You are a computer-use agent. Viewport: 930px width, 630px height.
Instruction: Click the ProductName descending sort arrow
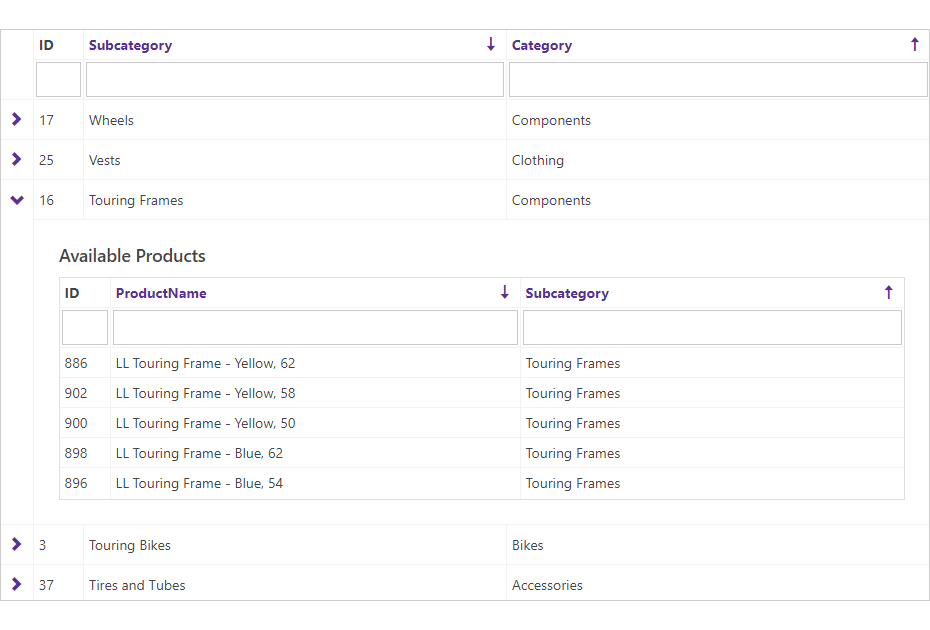click(x=505, y=293)
